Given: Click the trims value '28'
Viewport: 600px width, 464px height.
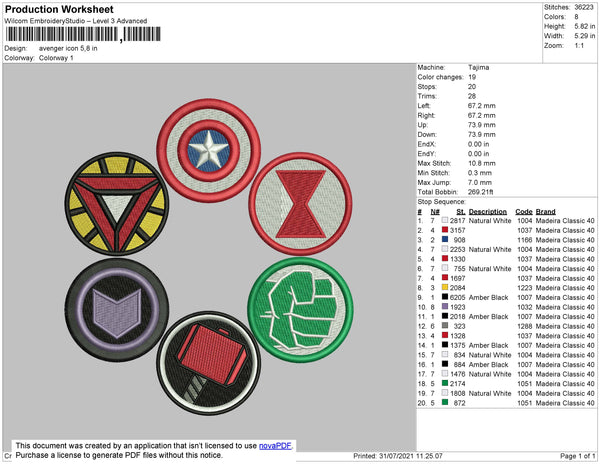Looking at the screenshot, I should [x=472, y=96].
